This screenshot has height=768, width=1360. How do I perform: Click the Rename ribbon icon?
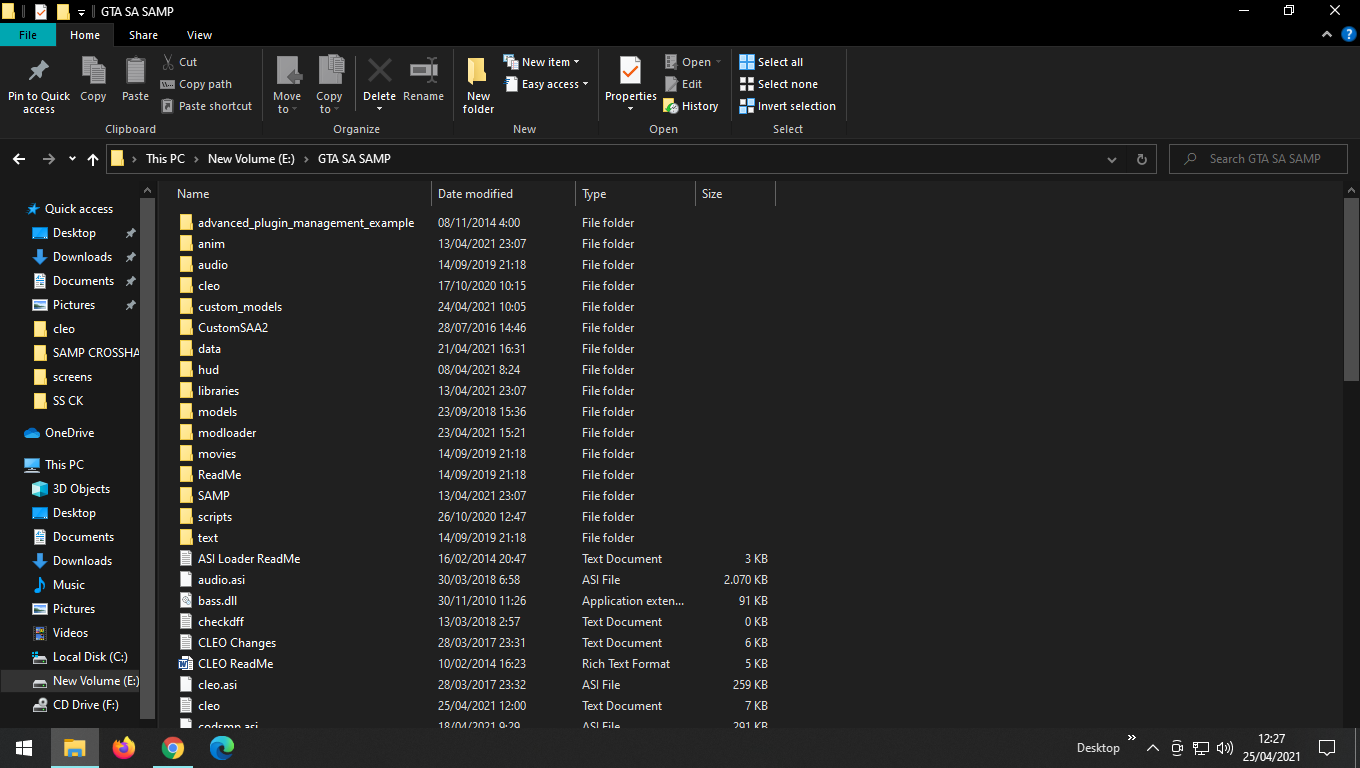(423, 80)
